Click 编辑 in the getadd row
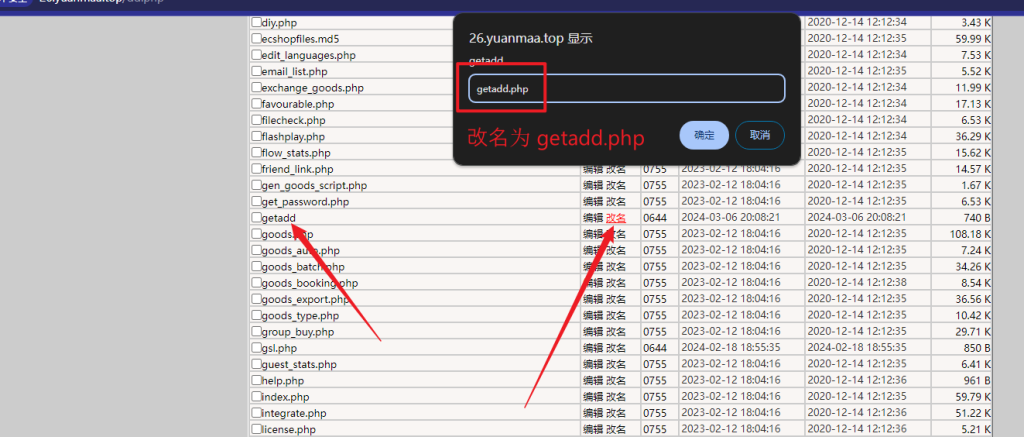This screenshot has width=1024, height=437. click(593, 218)
